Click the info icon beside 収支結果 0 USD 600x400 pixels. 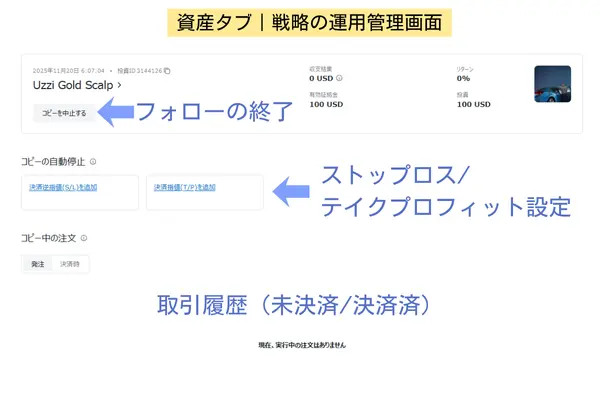click(x=340, y=78)
